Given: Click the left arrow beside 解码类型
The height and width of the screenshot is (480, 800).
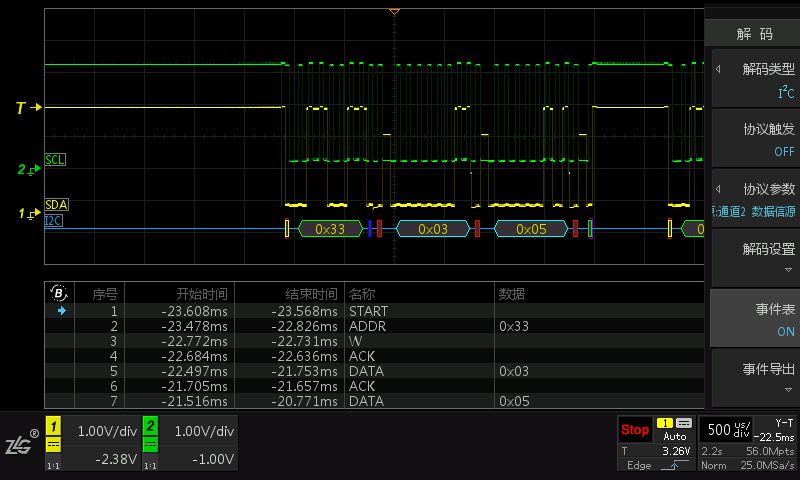Looking at the screenshot, I should click(x=718, y=69).
